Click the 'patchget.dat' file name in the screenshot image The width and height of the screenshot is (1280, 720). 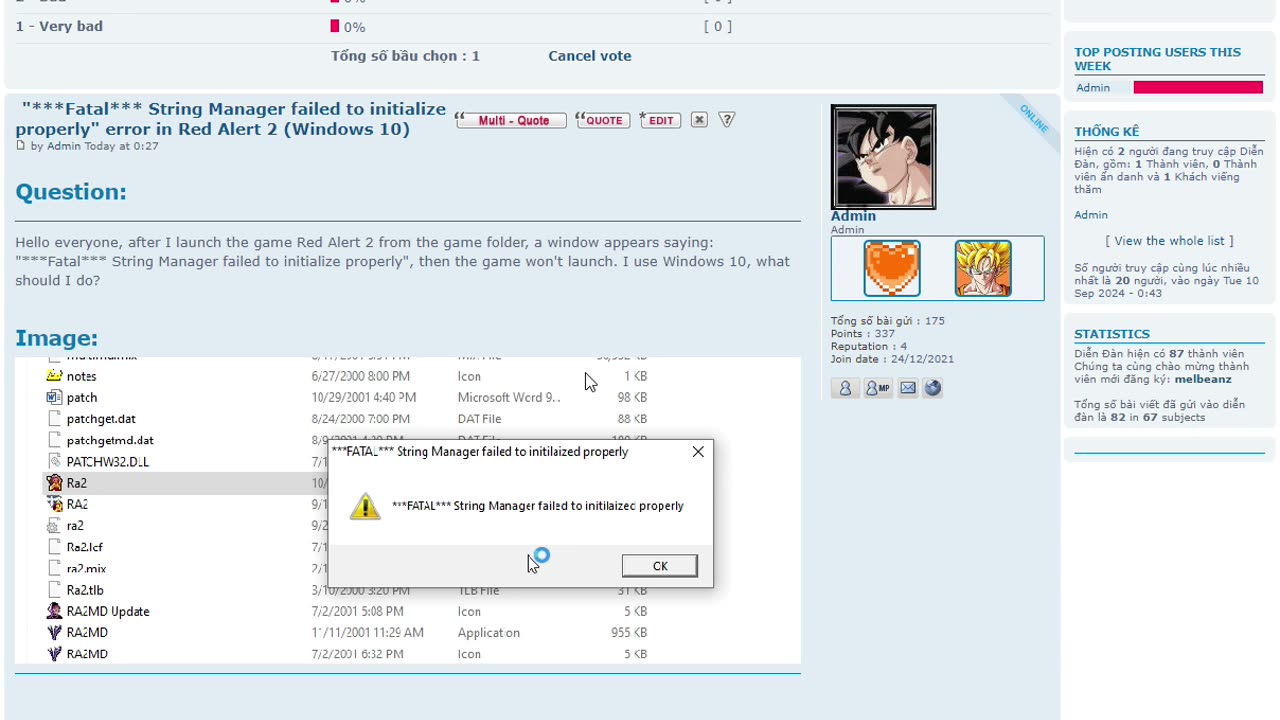click(100, 419)
